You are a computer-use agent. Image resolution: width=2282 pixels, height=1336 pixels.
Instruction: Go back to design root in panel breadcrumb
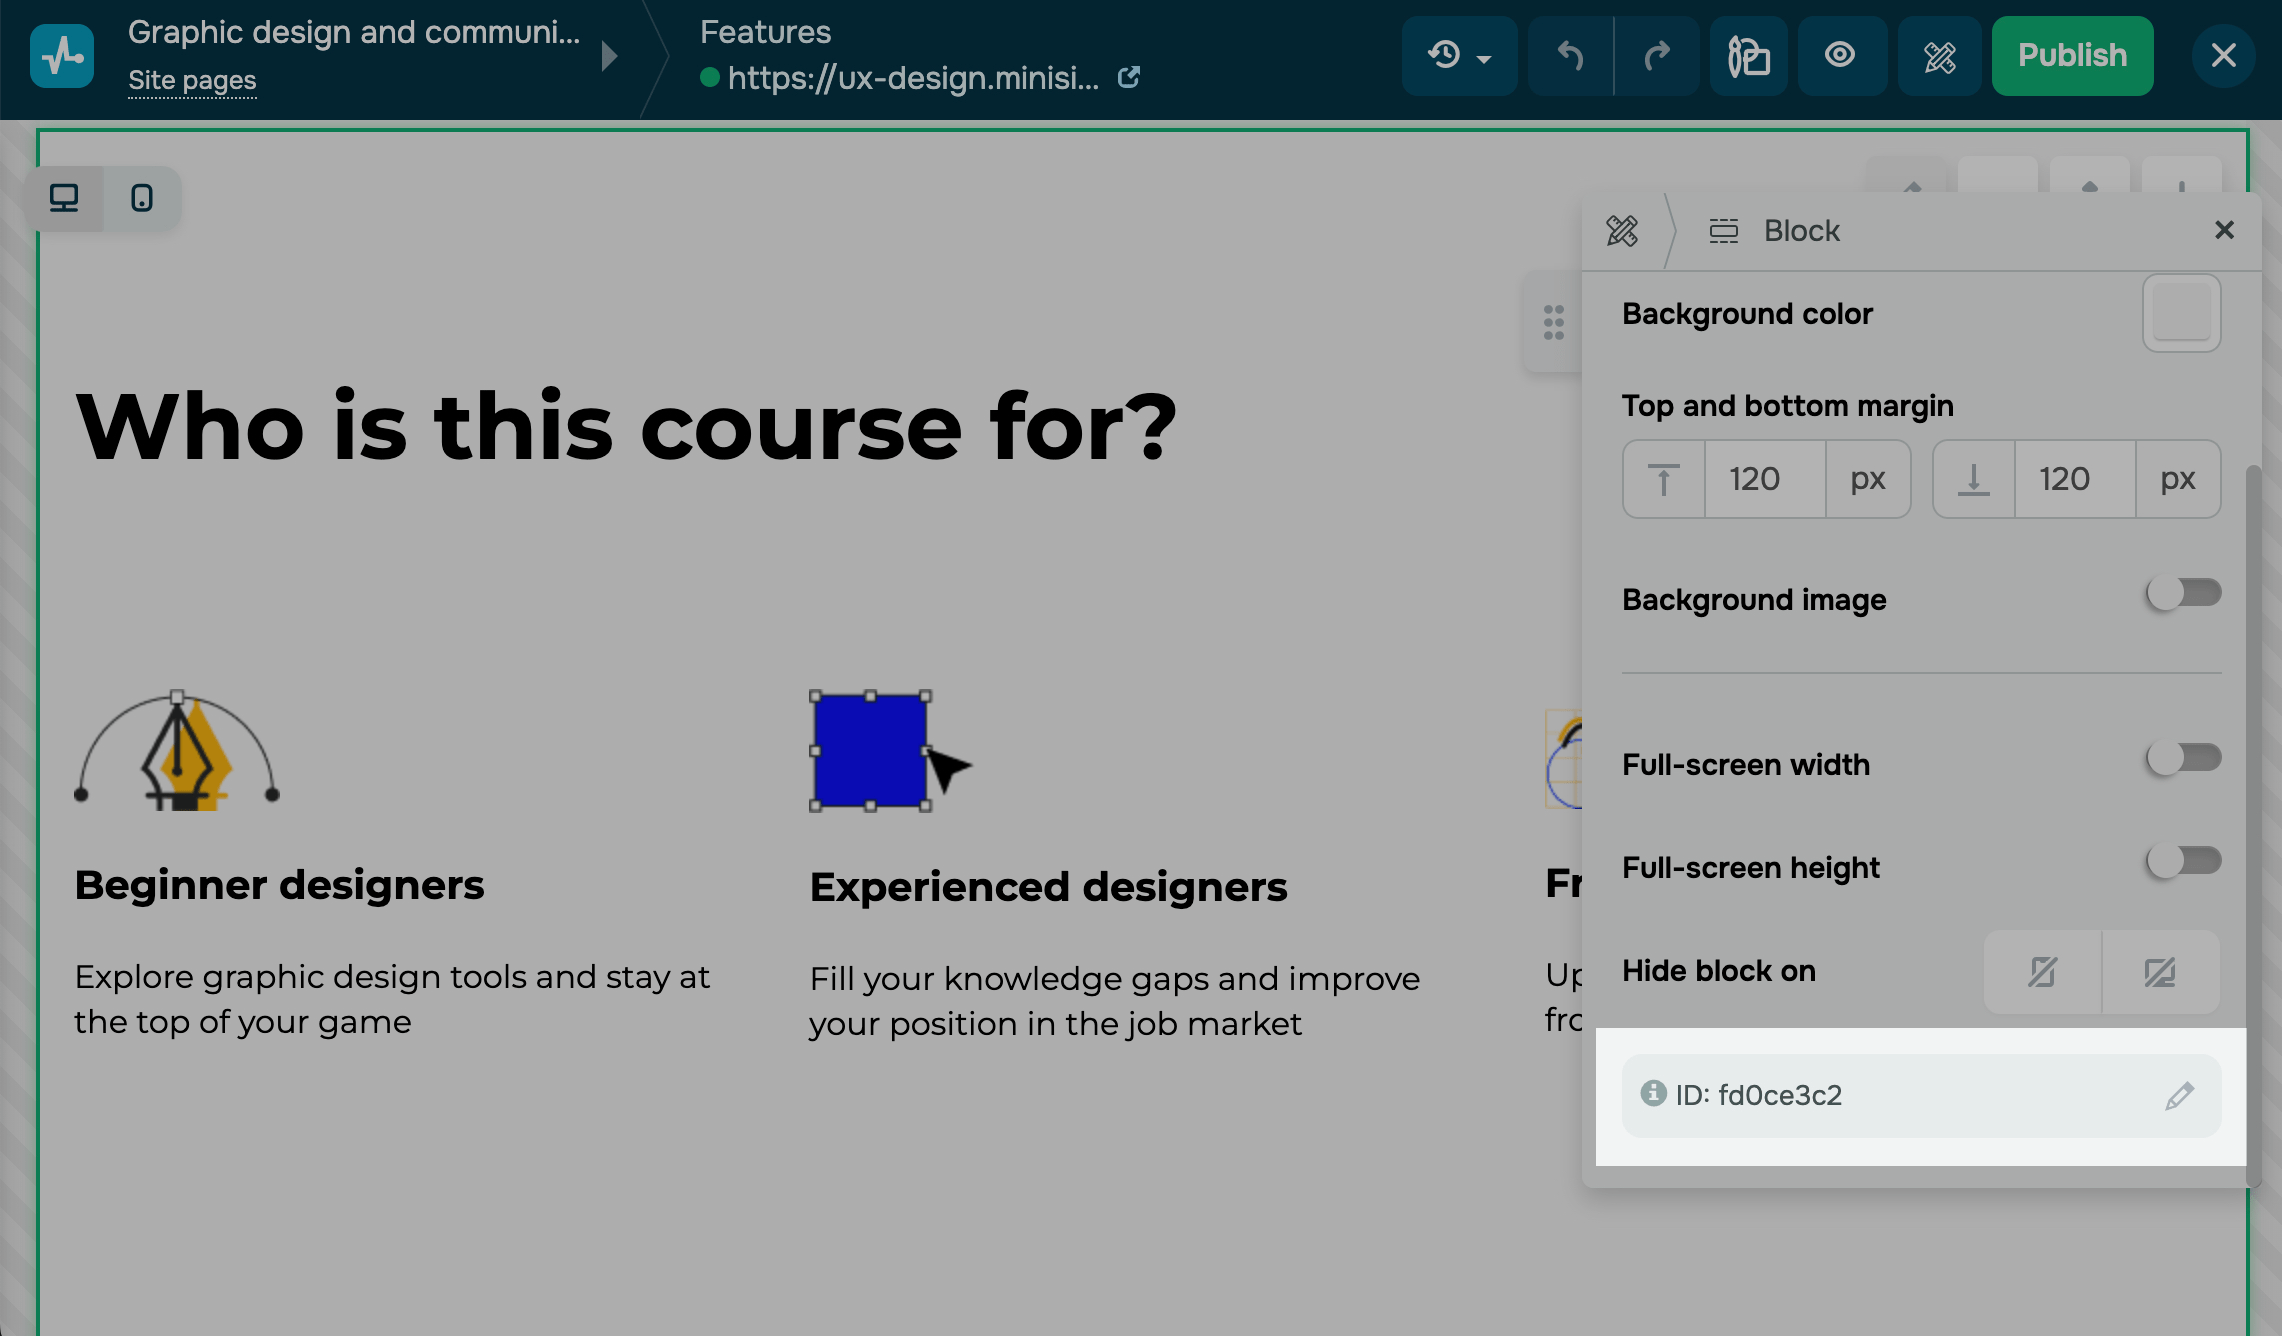1622,231
